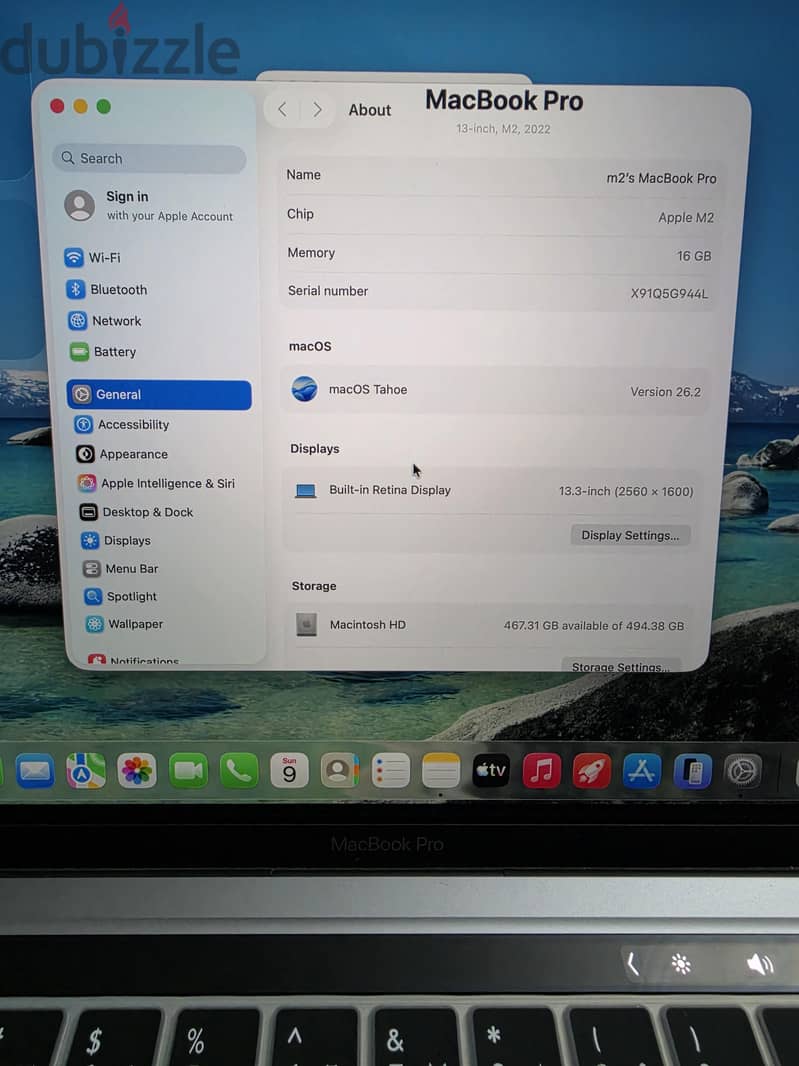Click the Apple M2 chip value

click(685, 218)
